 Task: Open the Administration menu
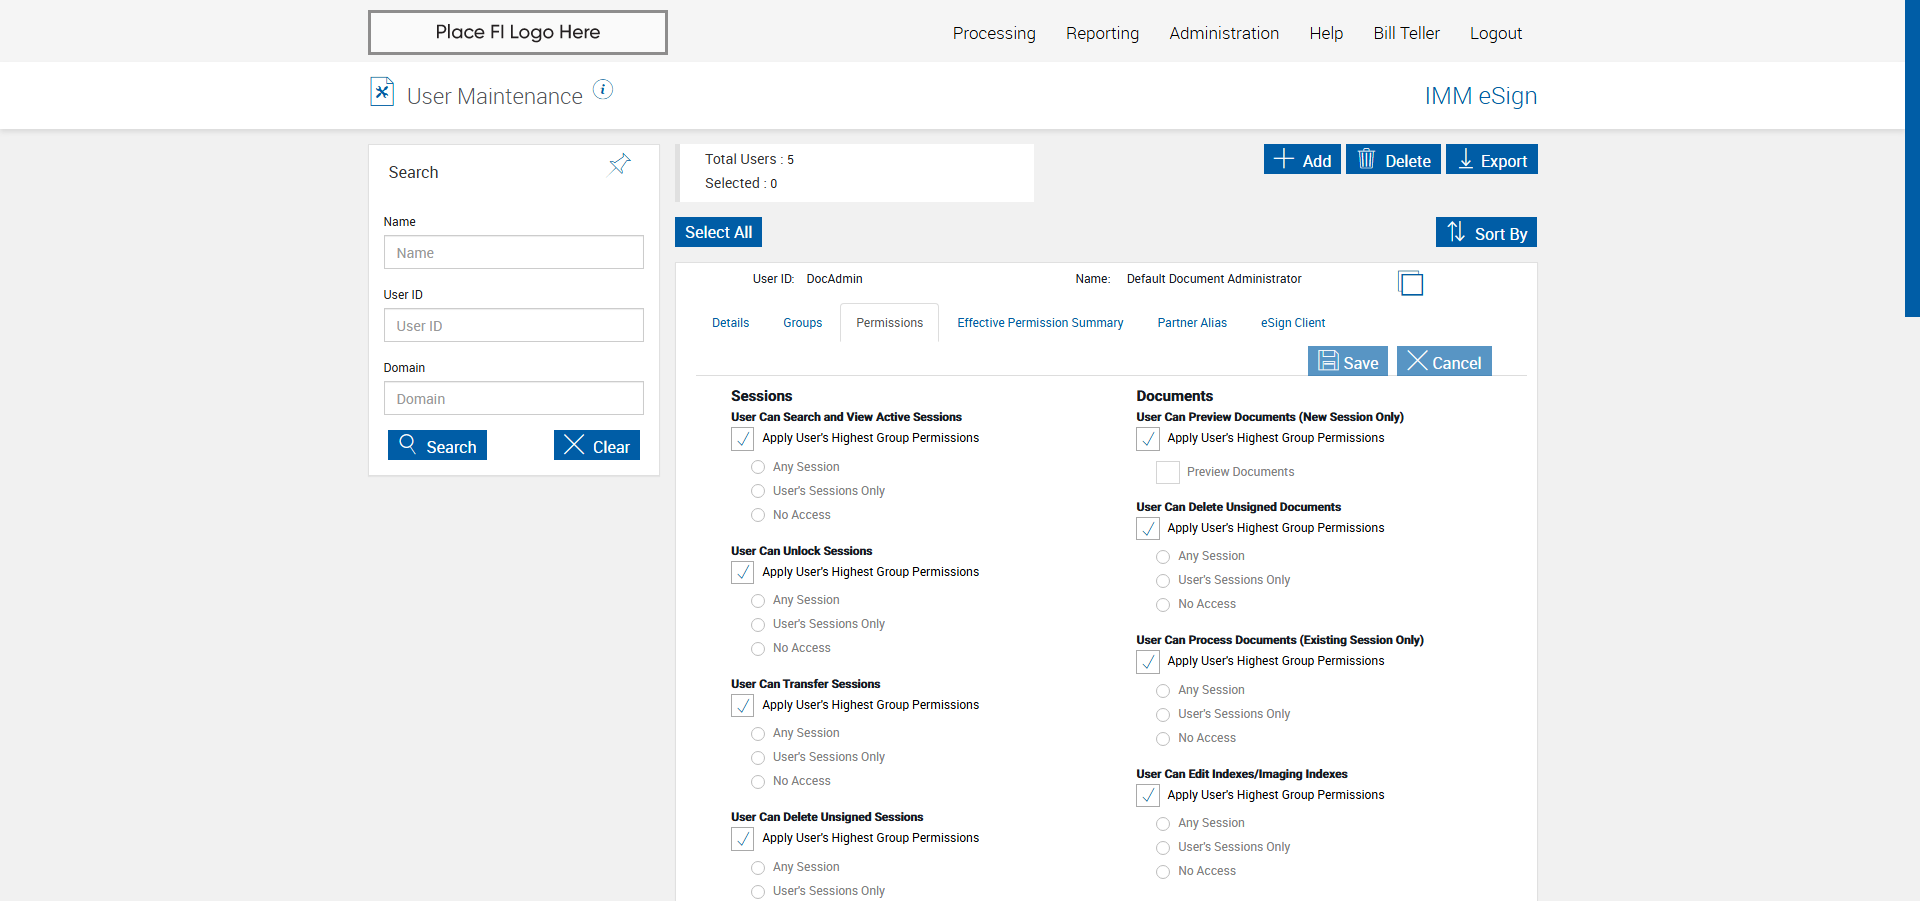tap(1224, 33)
